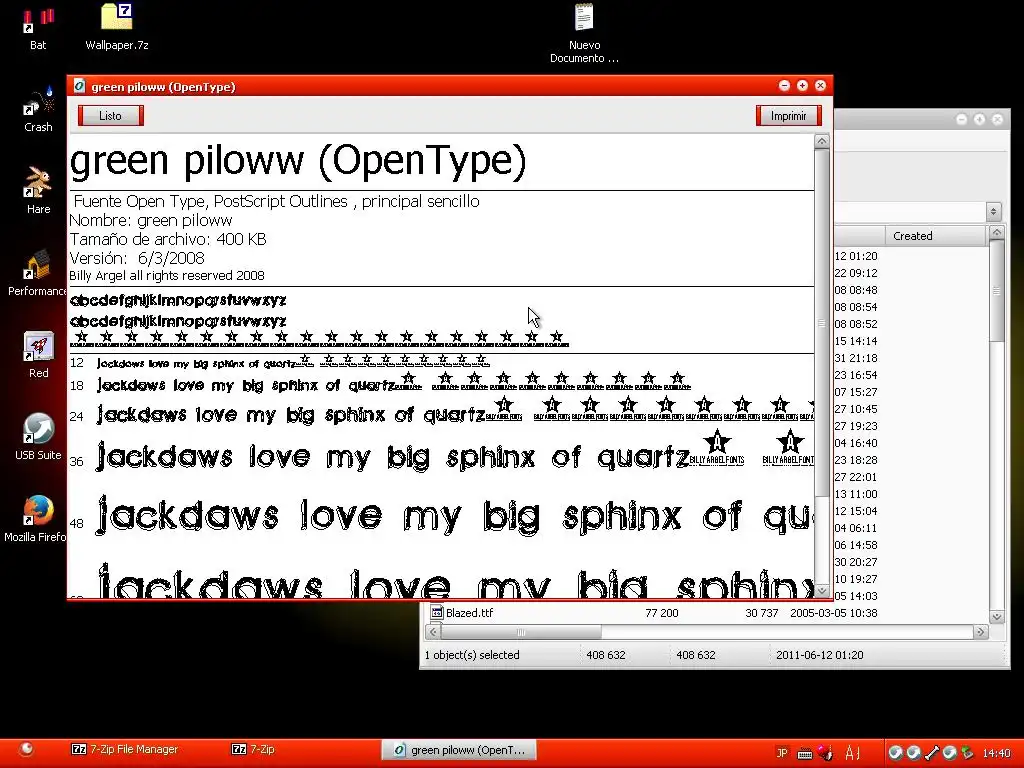Viewport: 1024px width, 768px height.
Task: Click the 13 11:00 created entry
Action: pos(856,494)
